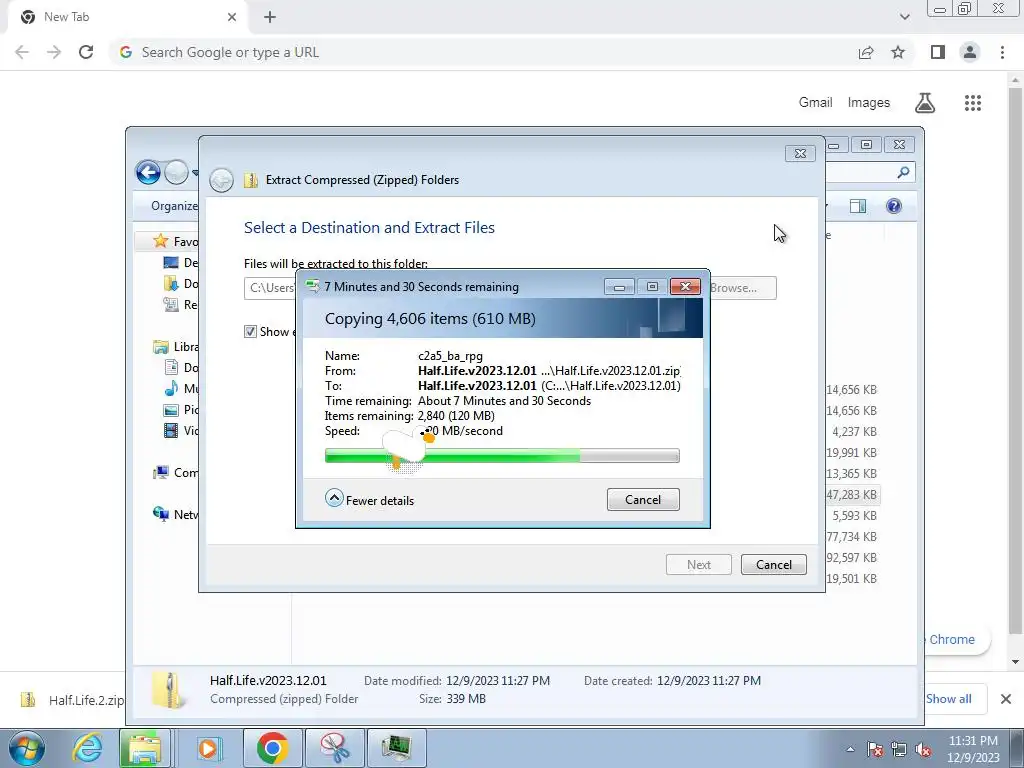The image size is (1024, 768).
Task: Open Google Images link
Action: click(869, 103)
